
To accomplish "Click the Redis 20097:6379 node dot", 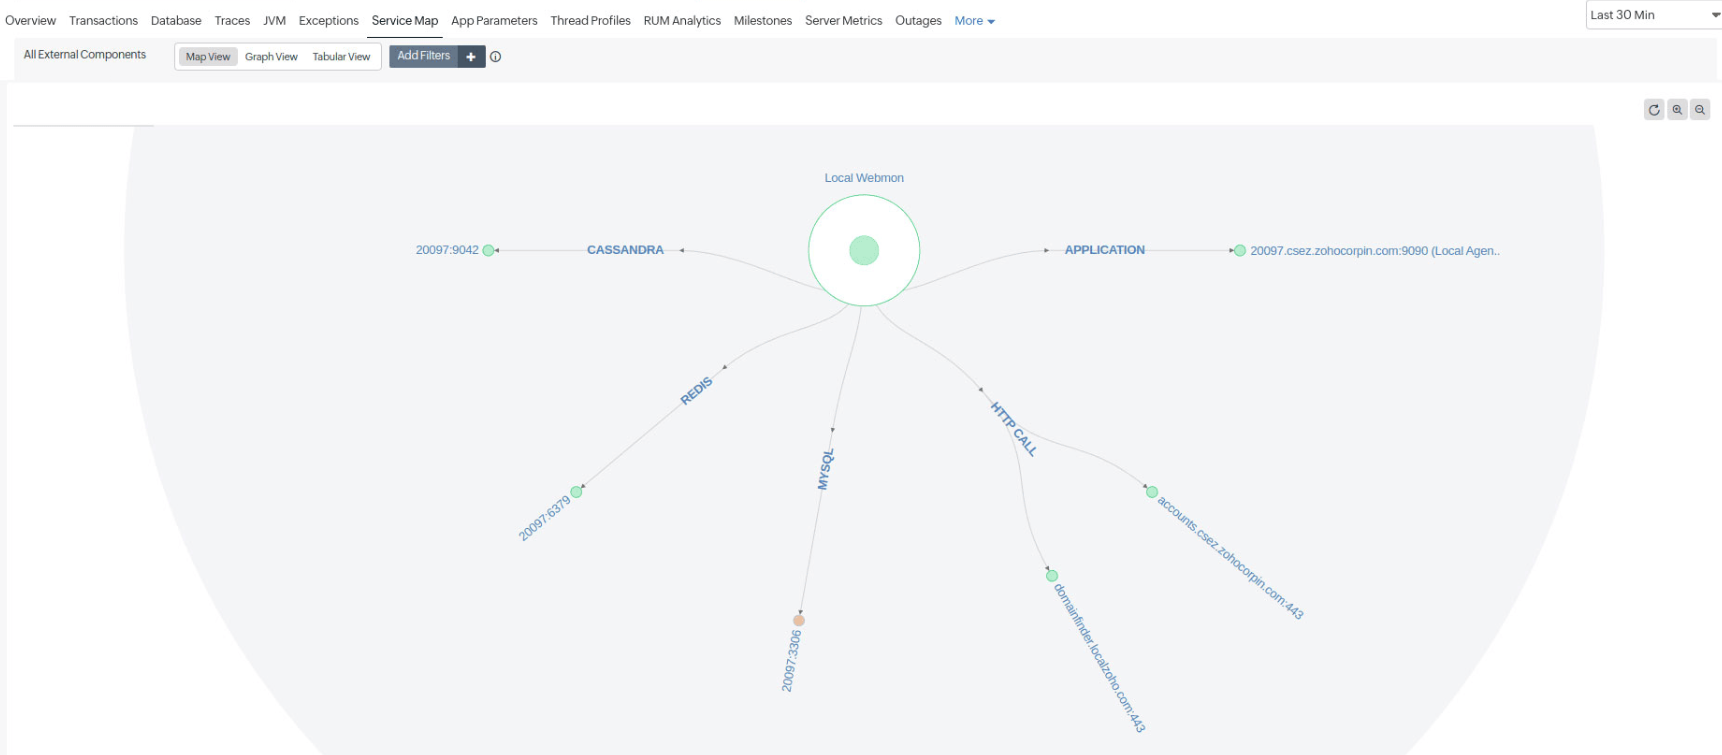I will 576,492.
